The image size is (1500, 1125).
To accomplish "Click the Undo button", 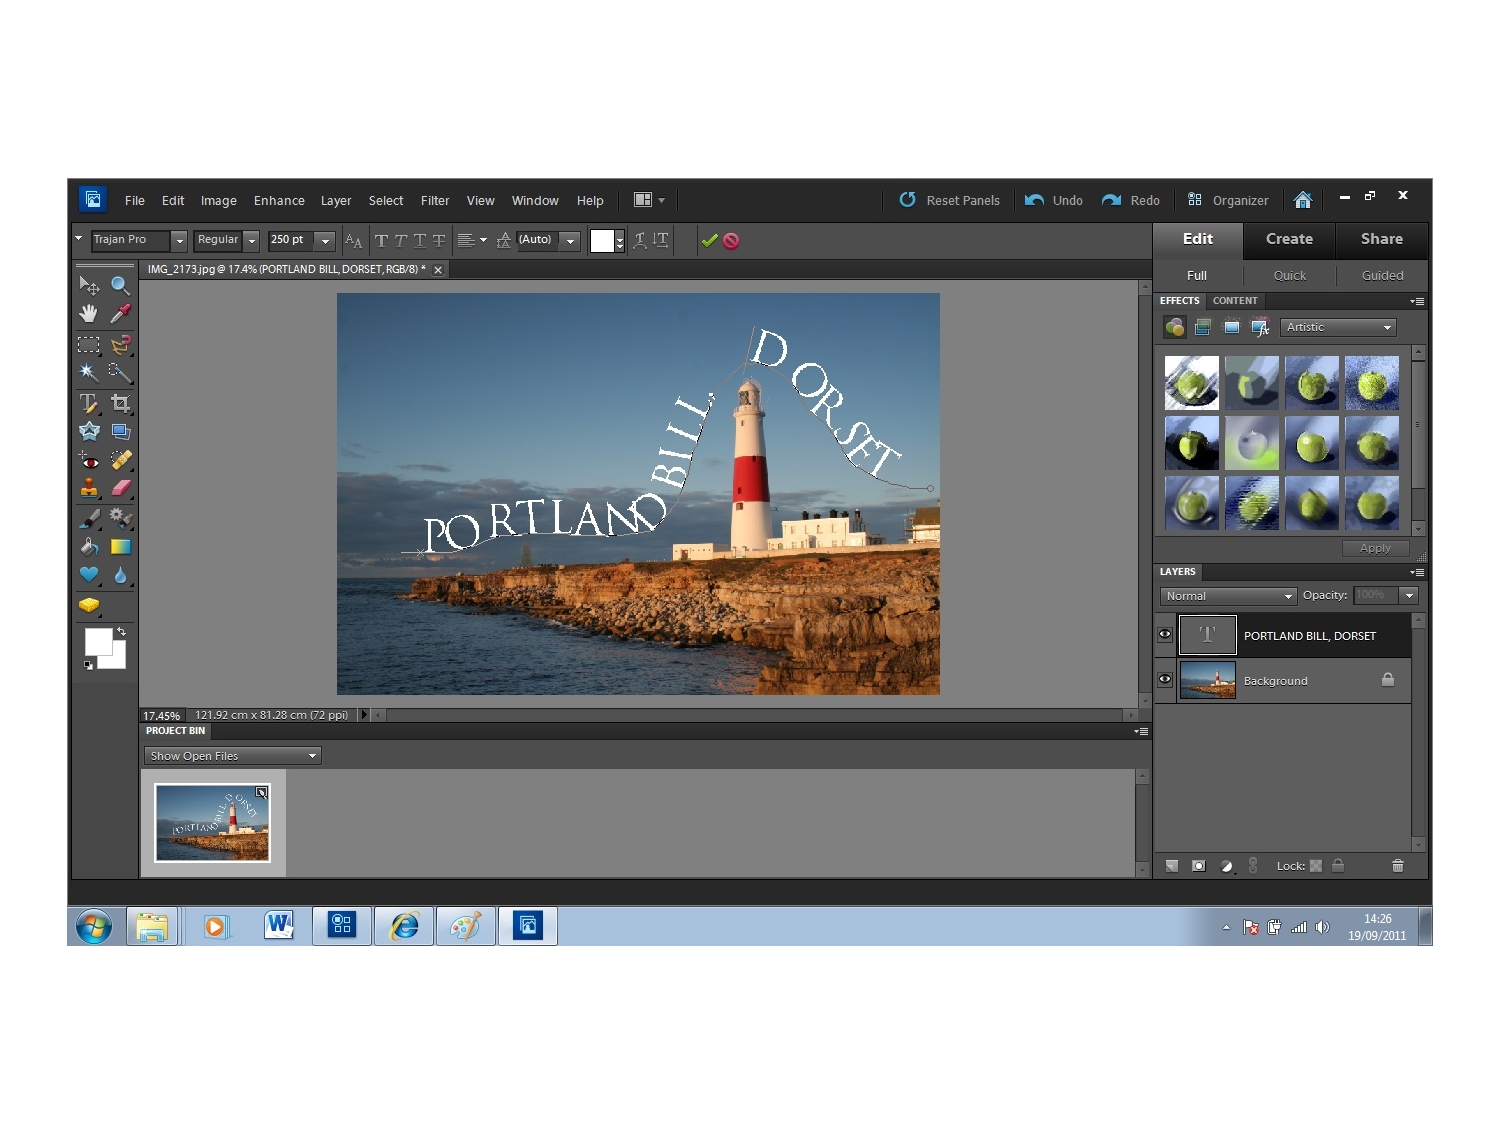I will coord(1054,201).
